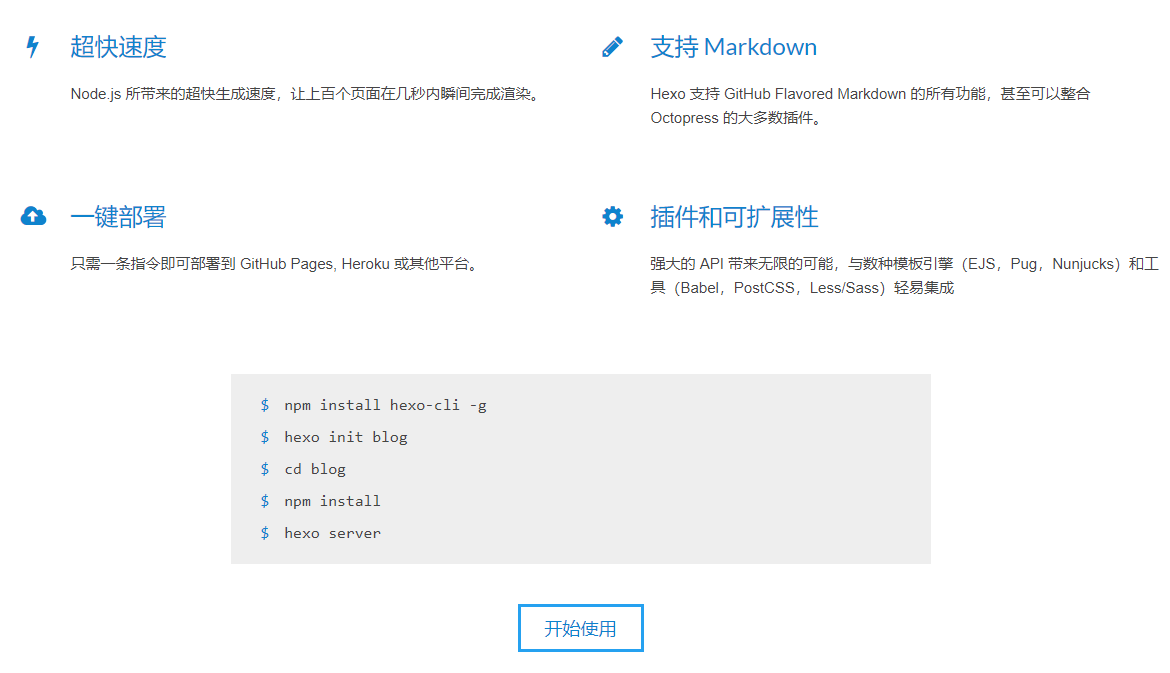The image size is (1170, 673).
Task: Click the cloud upload icon beside 一键部署
Action: click(33, 215)
